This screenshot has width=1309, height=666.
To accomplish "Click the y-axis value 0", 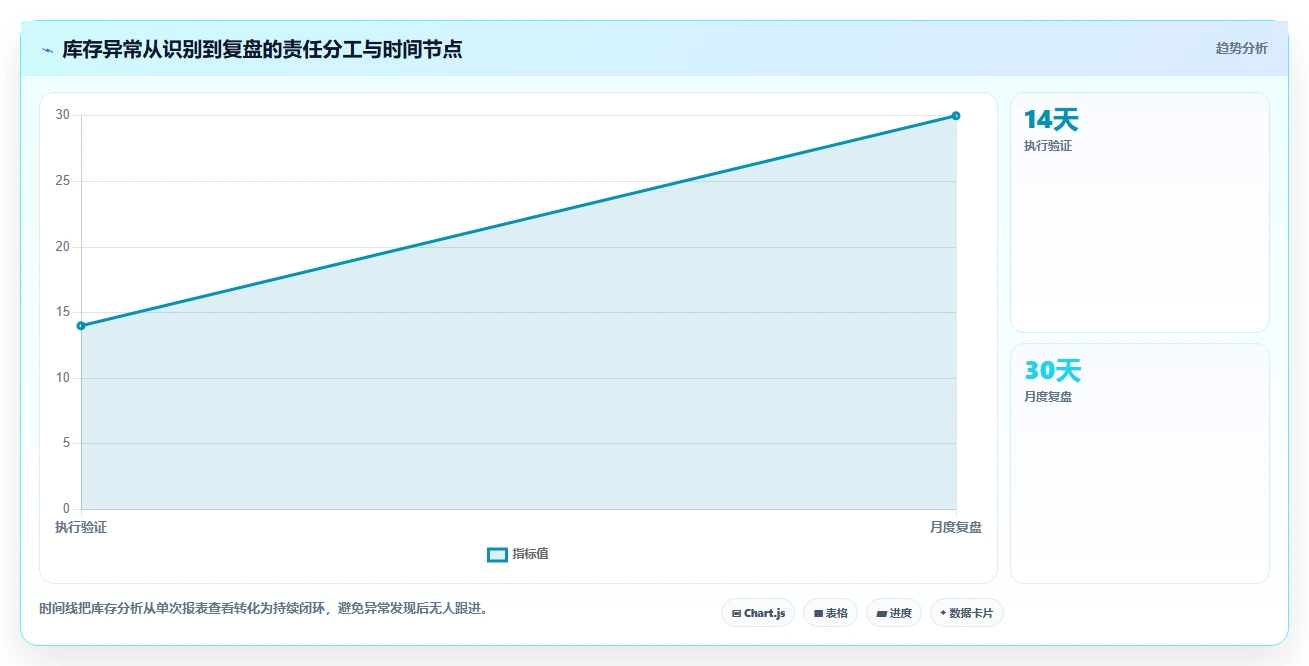I will [x=67, y=508].
